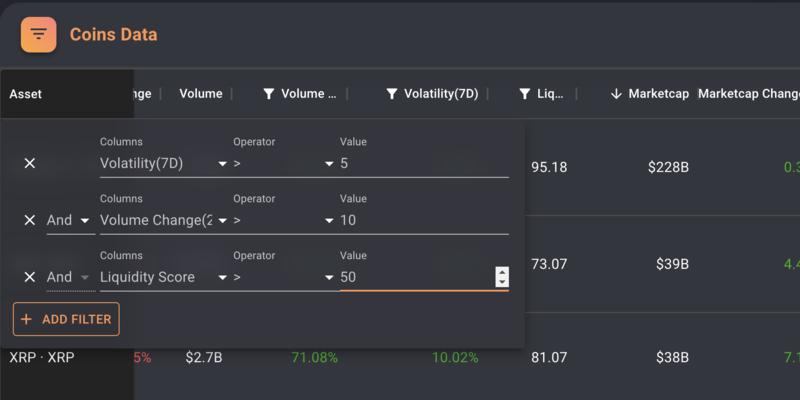Screen dimensions: 800x400
Task: Open Columns dropdown showing Volatility(7D)
Action: pyautogui.click(x=163, y=163)
